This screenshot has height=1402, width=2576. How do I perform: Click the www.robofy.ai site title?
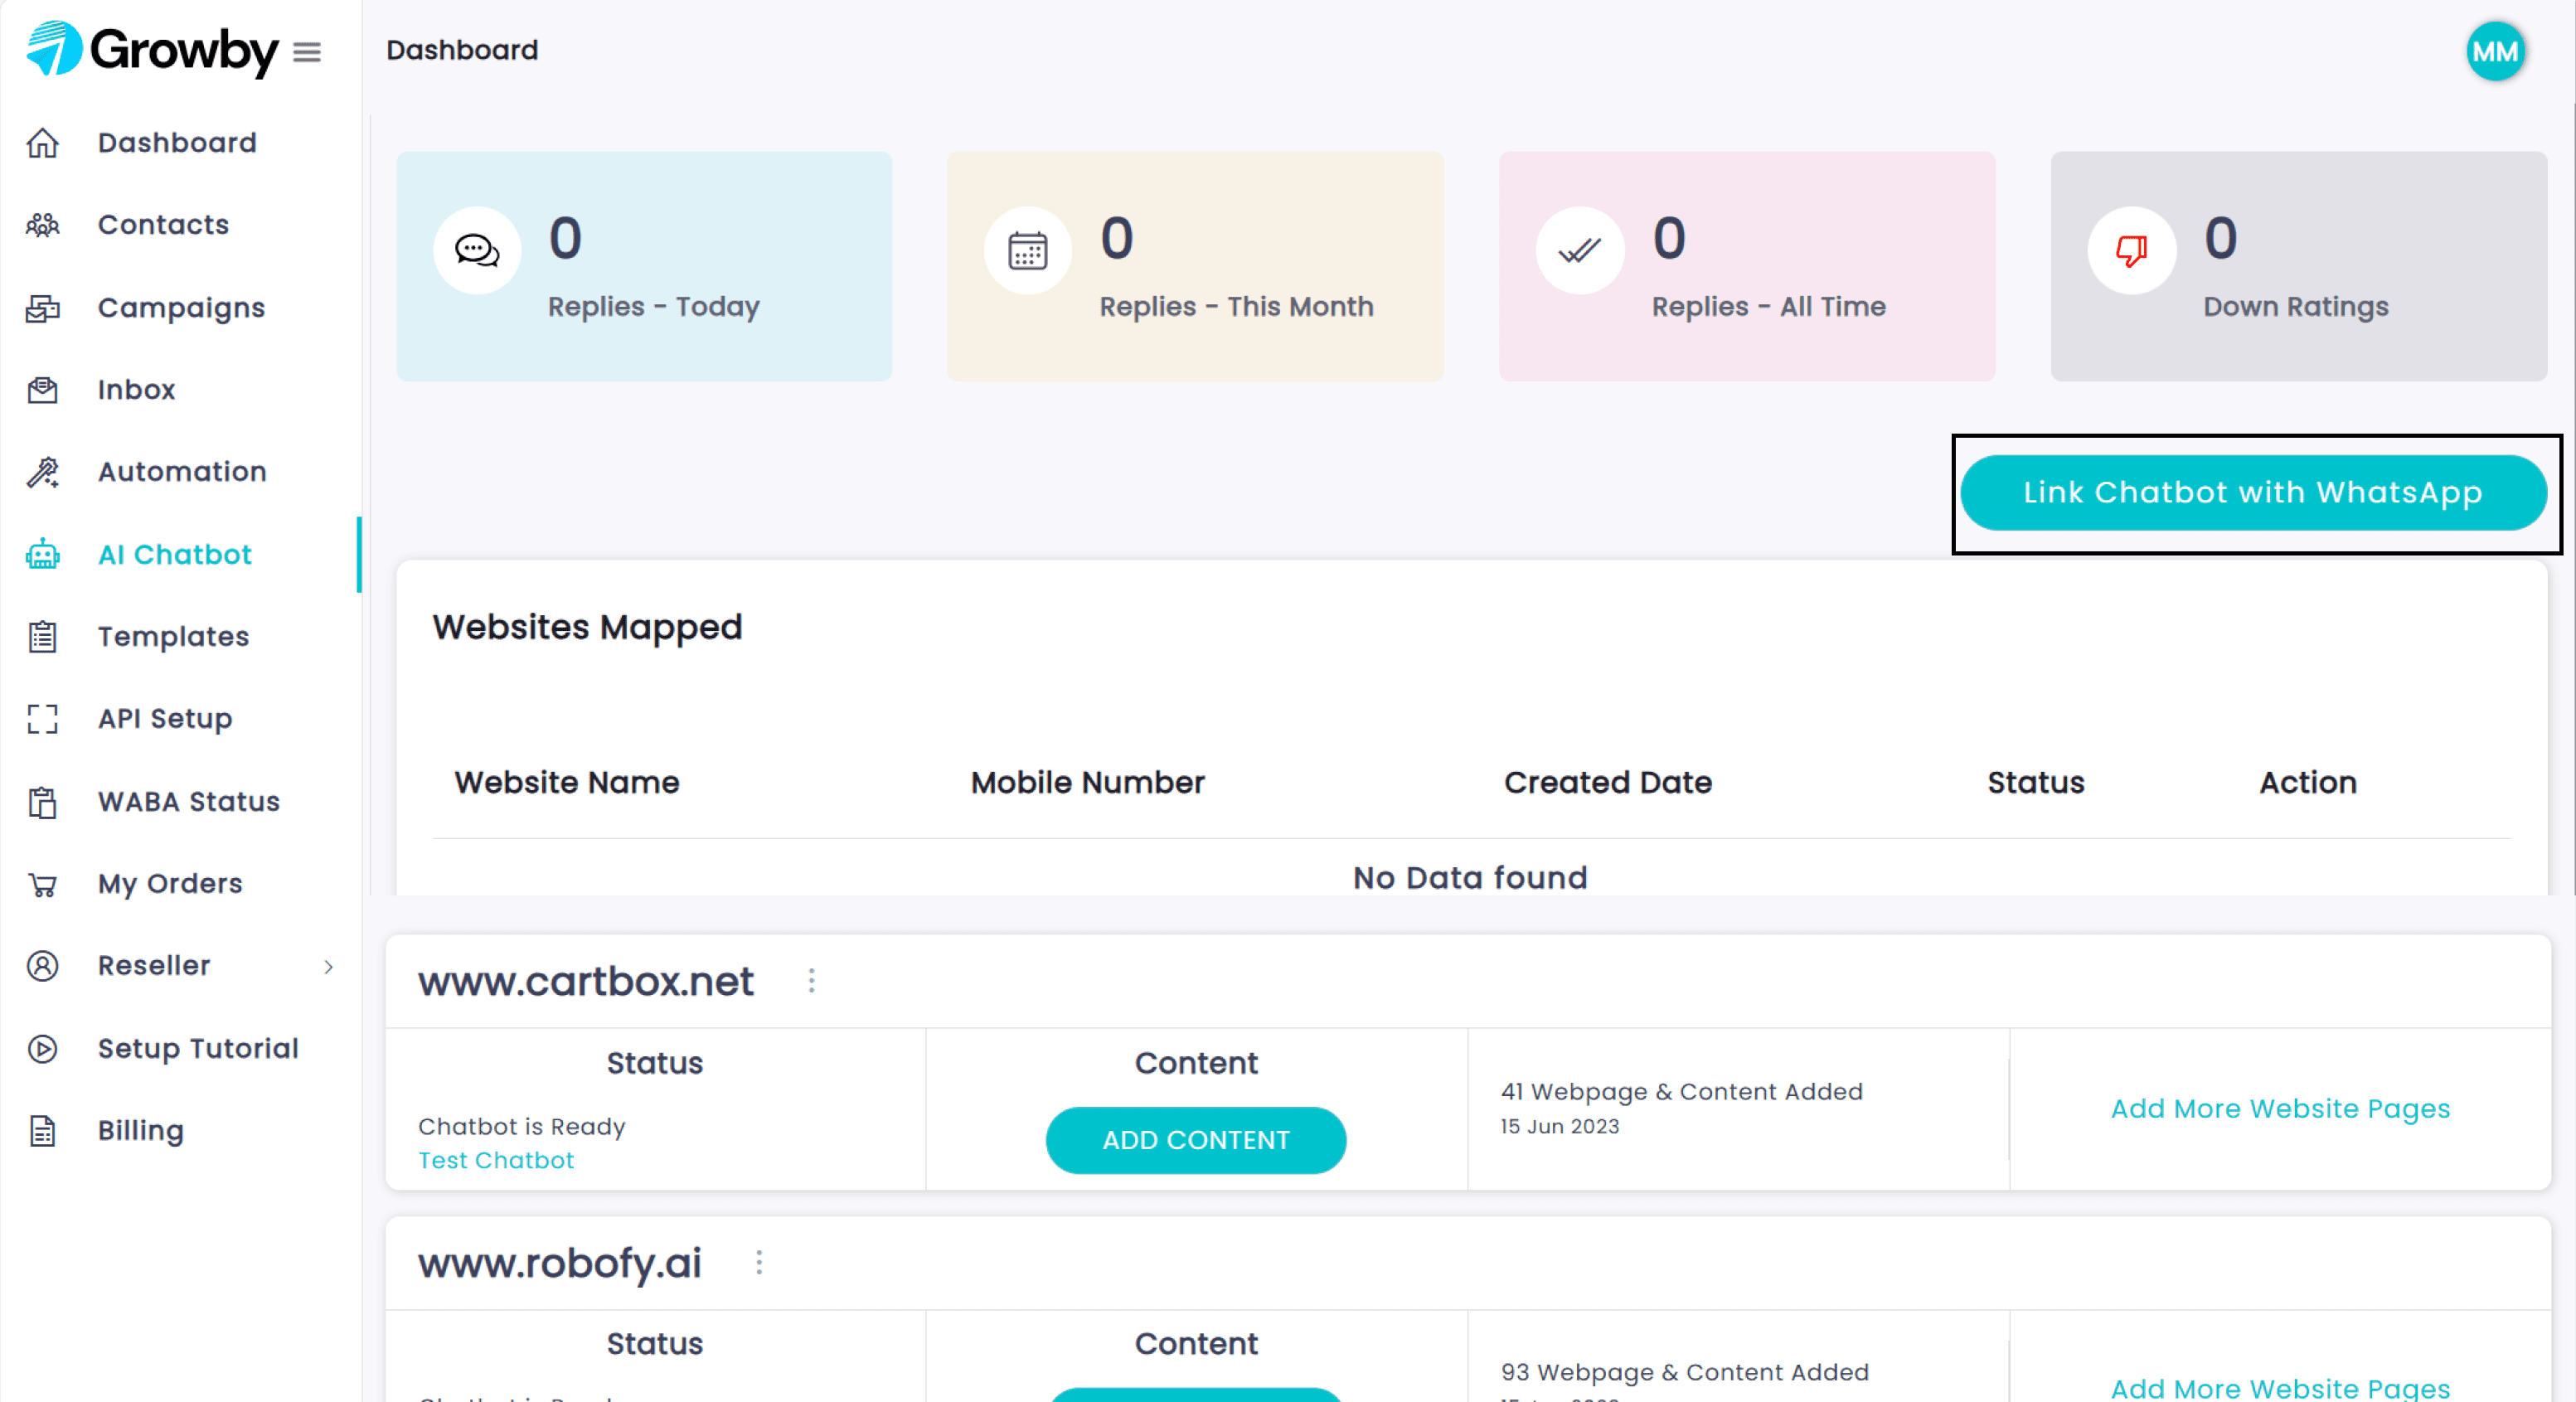click(x=560, y=1263)
